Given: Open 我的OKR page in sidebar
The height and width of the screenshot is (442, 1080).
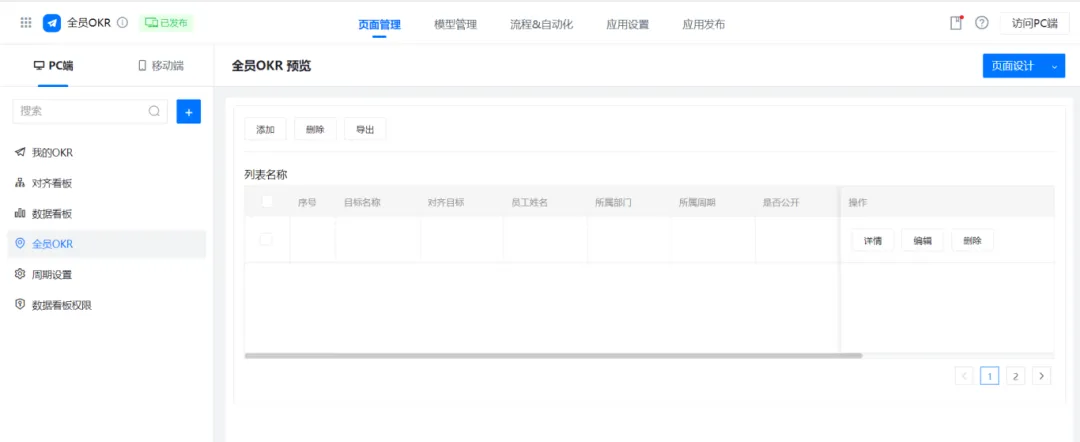Looking at the screenshot, I should (107, 153).
